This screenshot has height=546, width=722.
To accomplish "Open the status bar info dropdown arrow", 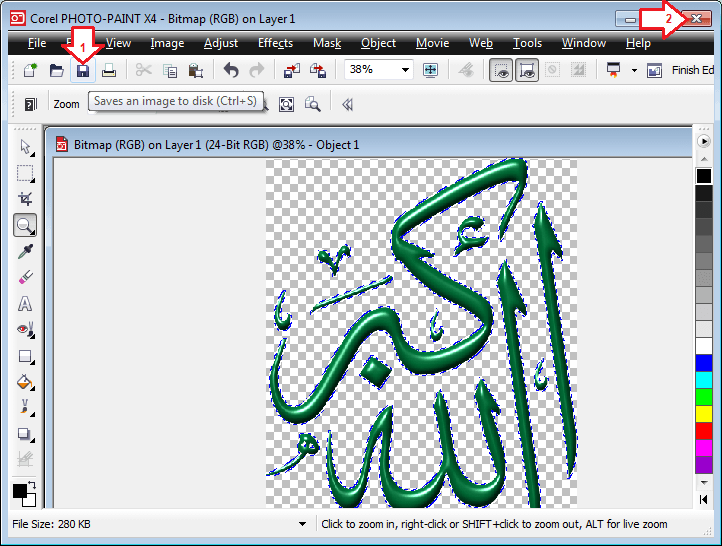I will point(302,524).
